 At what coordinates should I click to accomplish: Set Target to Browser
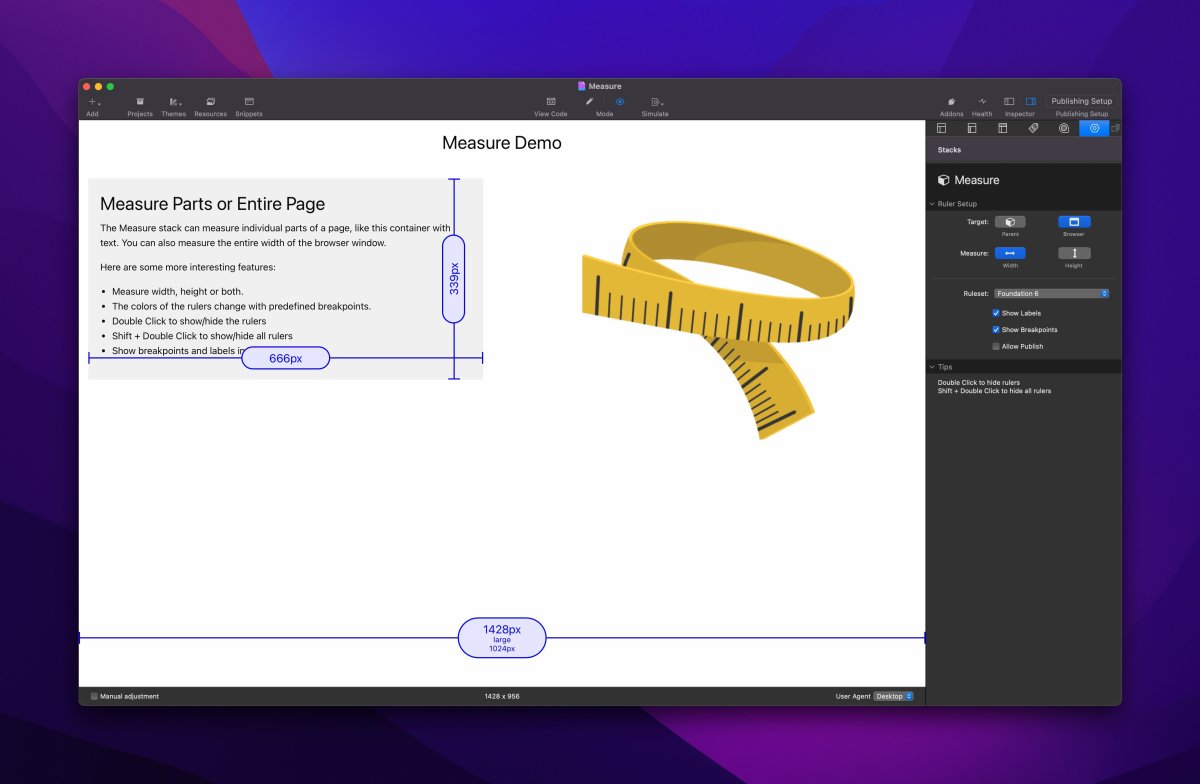(x=1074, y=222)
